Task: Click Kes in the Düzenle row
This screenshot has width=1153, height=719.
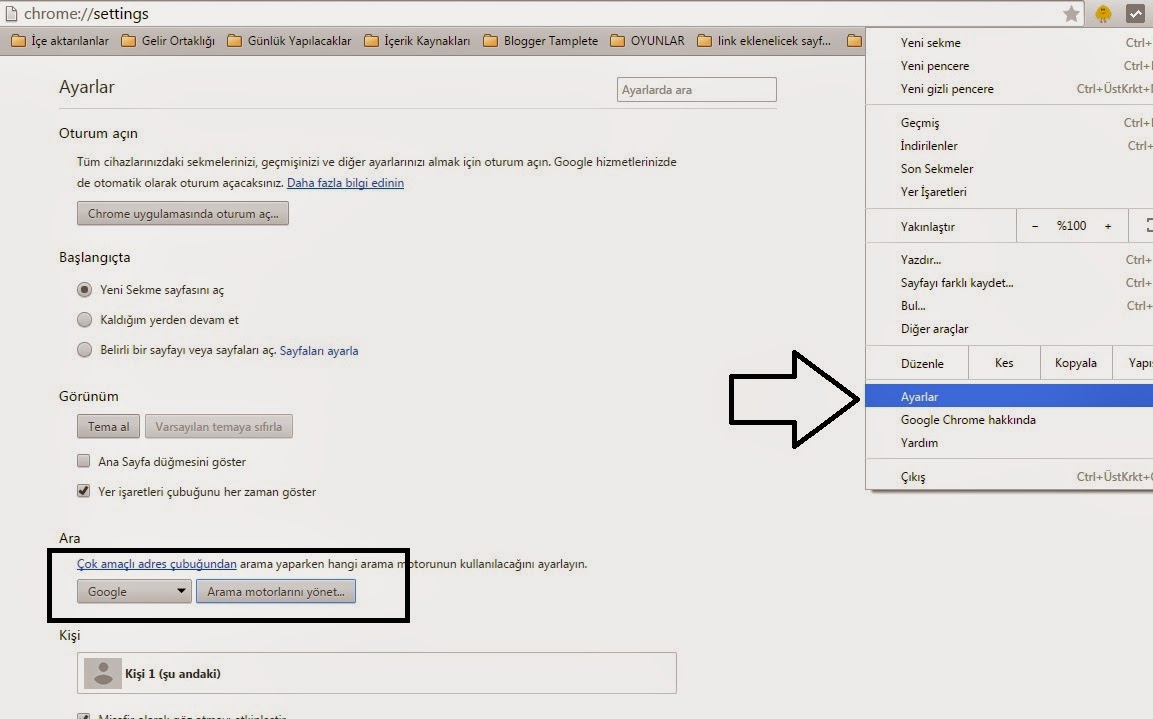Action: pos(1004,362)
